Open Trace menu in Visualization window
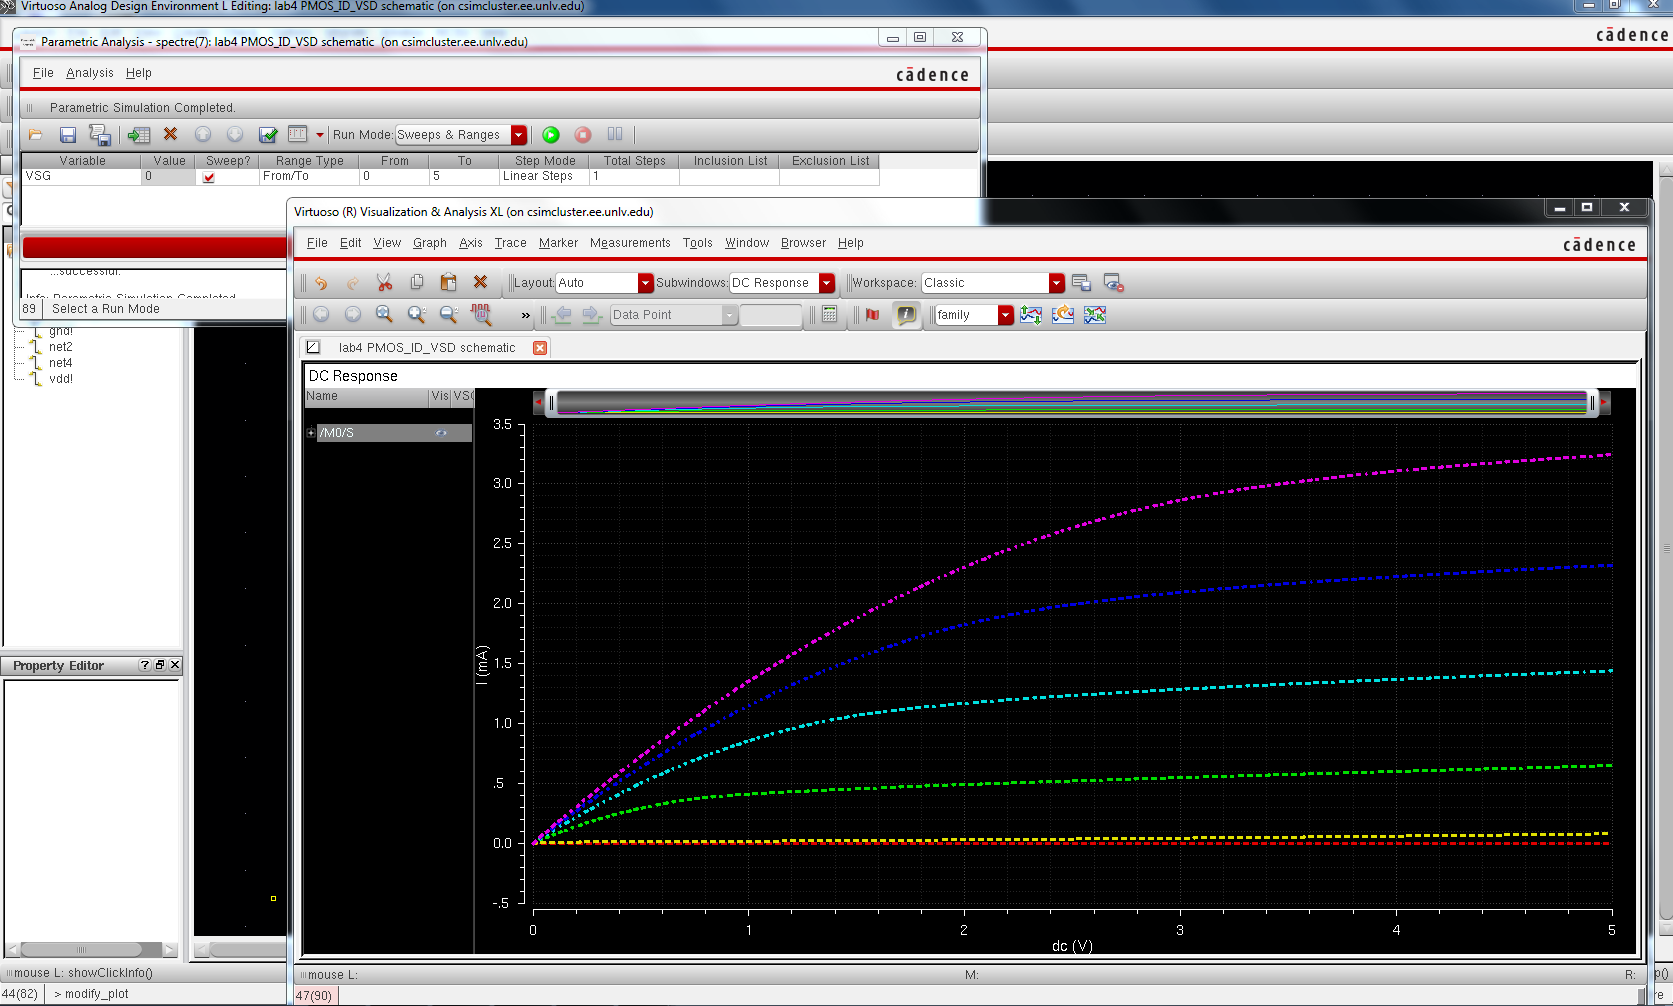Viewport: 1673px width, 1006px height. (510, 243)
